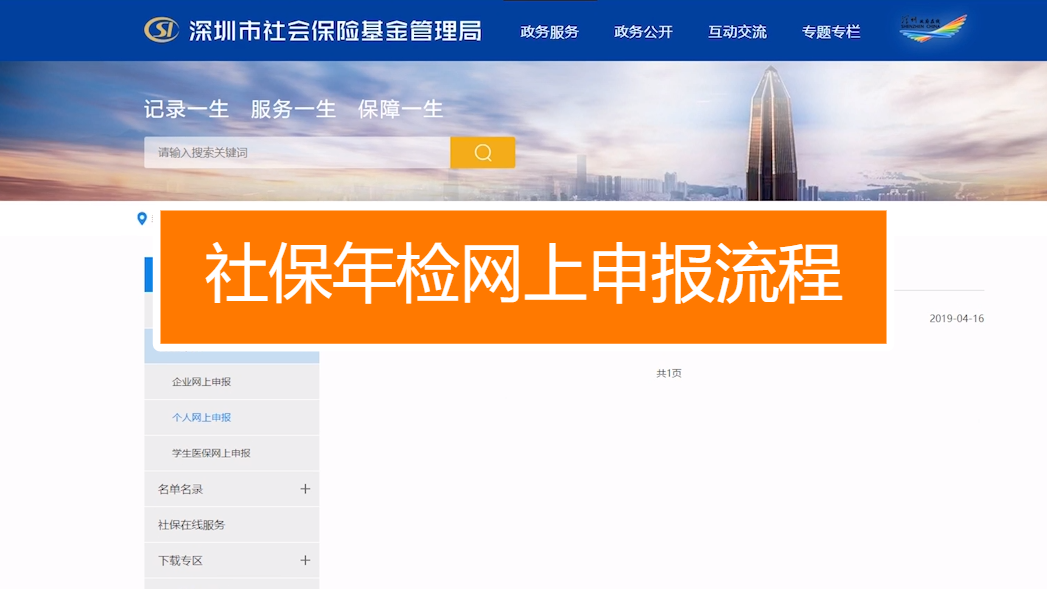Click the 深圳市社会保险基金管理局 site title text
The width and height of the screenshot is (1047, 589).
coord(334,30)
